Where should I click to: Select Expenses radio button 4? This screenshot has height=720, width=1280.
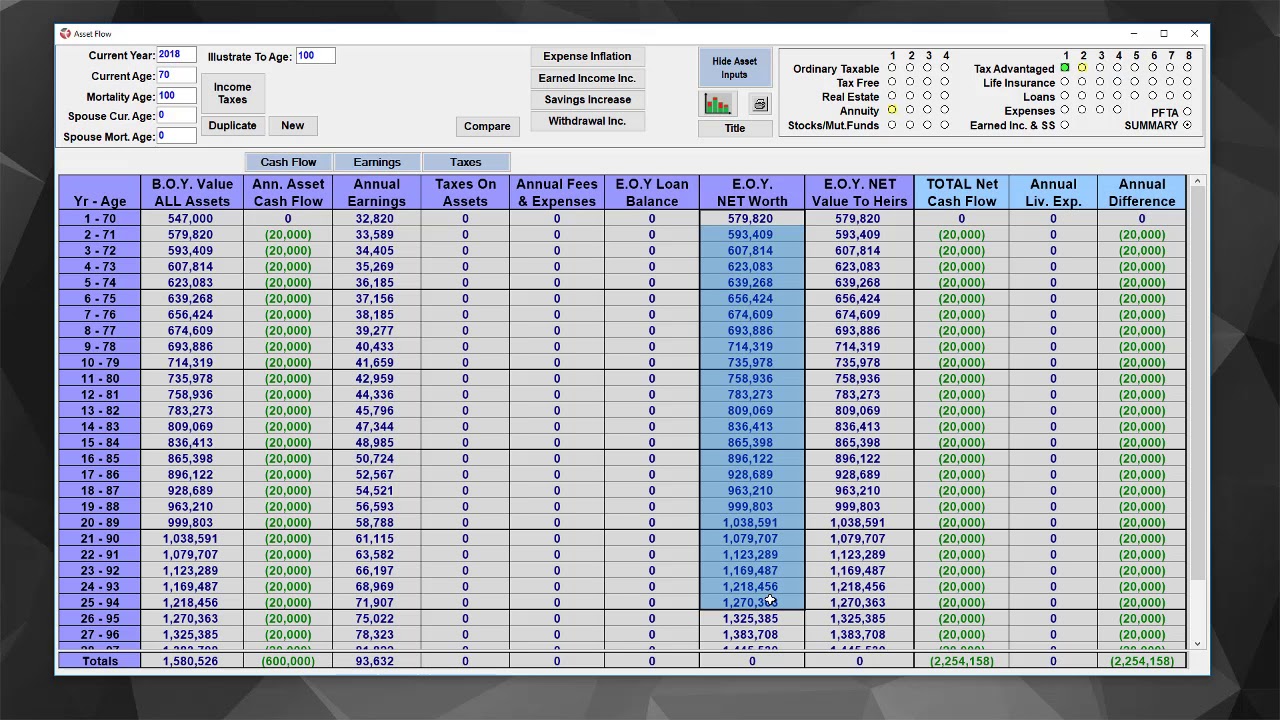pyautogui.click(x=1118, y=111)
